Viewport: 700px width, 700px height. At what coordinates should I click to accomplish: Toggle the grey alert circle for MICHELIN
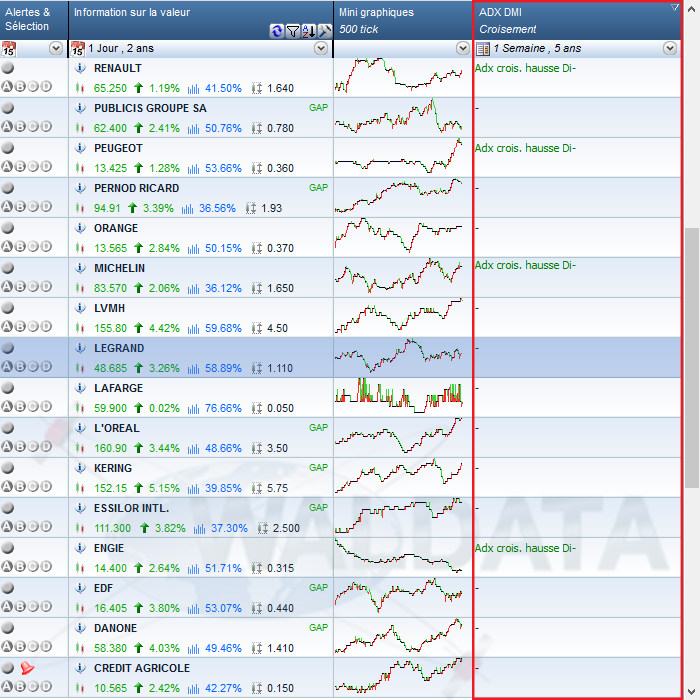tap(8, 268)
